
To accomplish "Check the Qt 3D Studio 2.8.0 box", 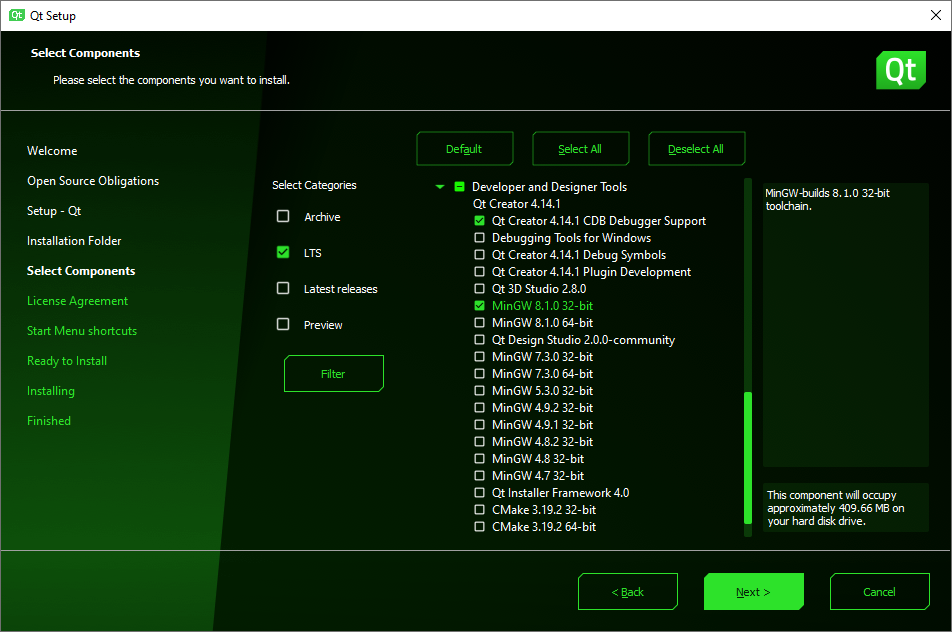I will [480, 288].
